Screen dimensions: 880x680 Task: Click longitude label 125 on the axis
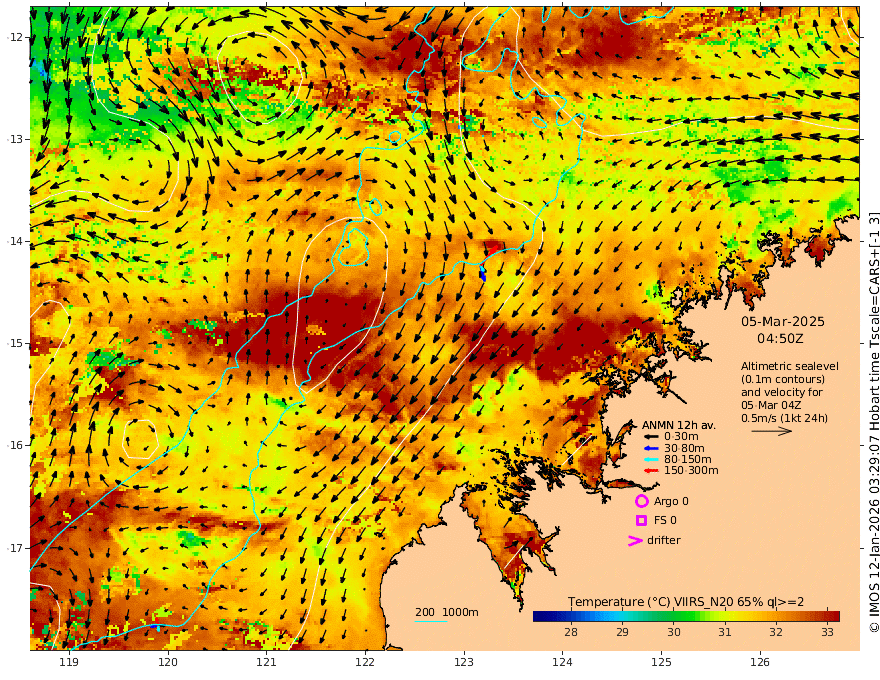662,663
